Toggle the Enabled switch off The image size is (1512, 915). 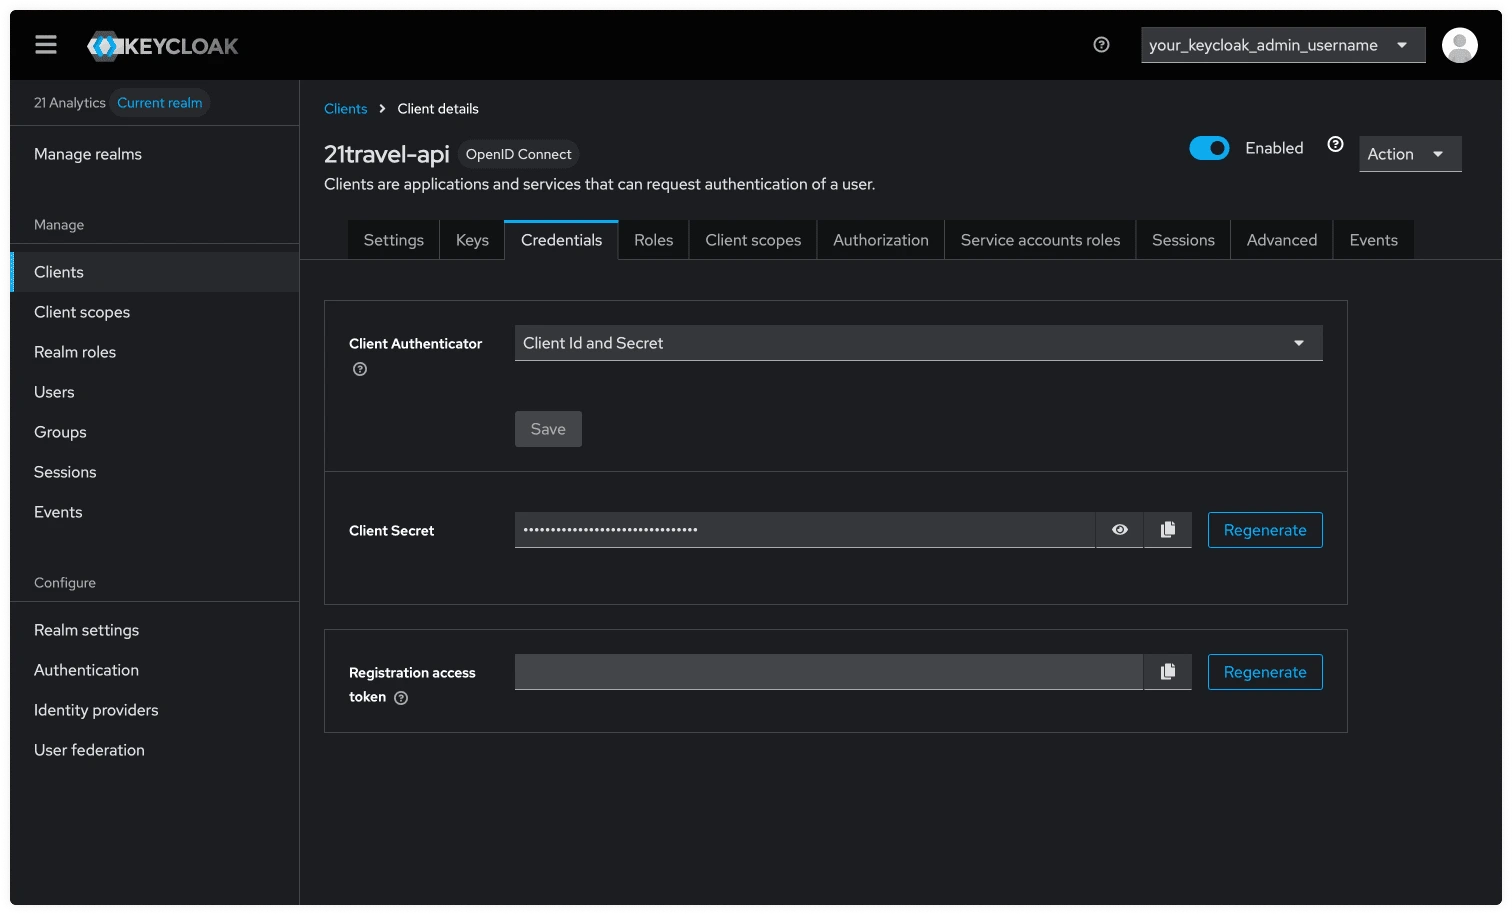coord(1209,148)
